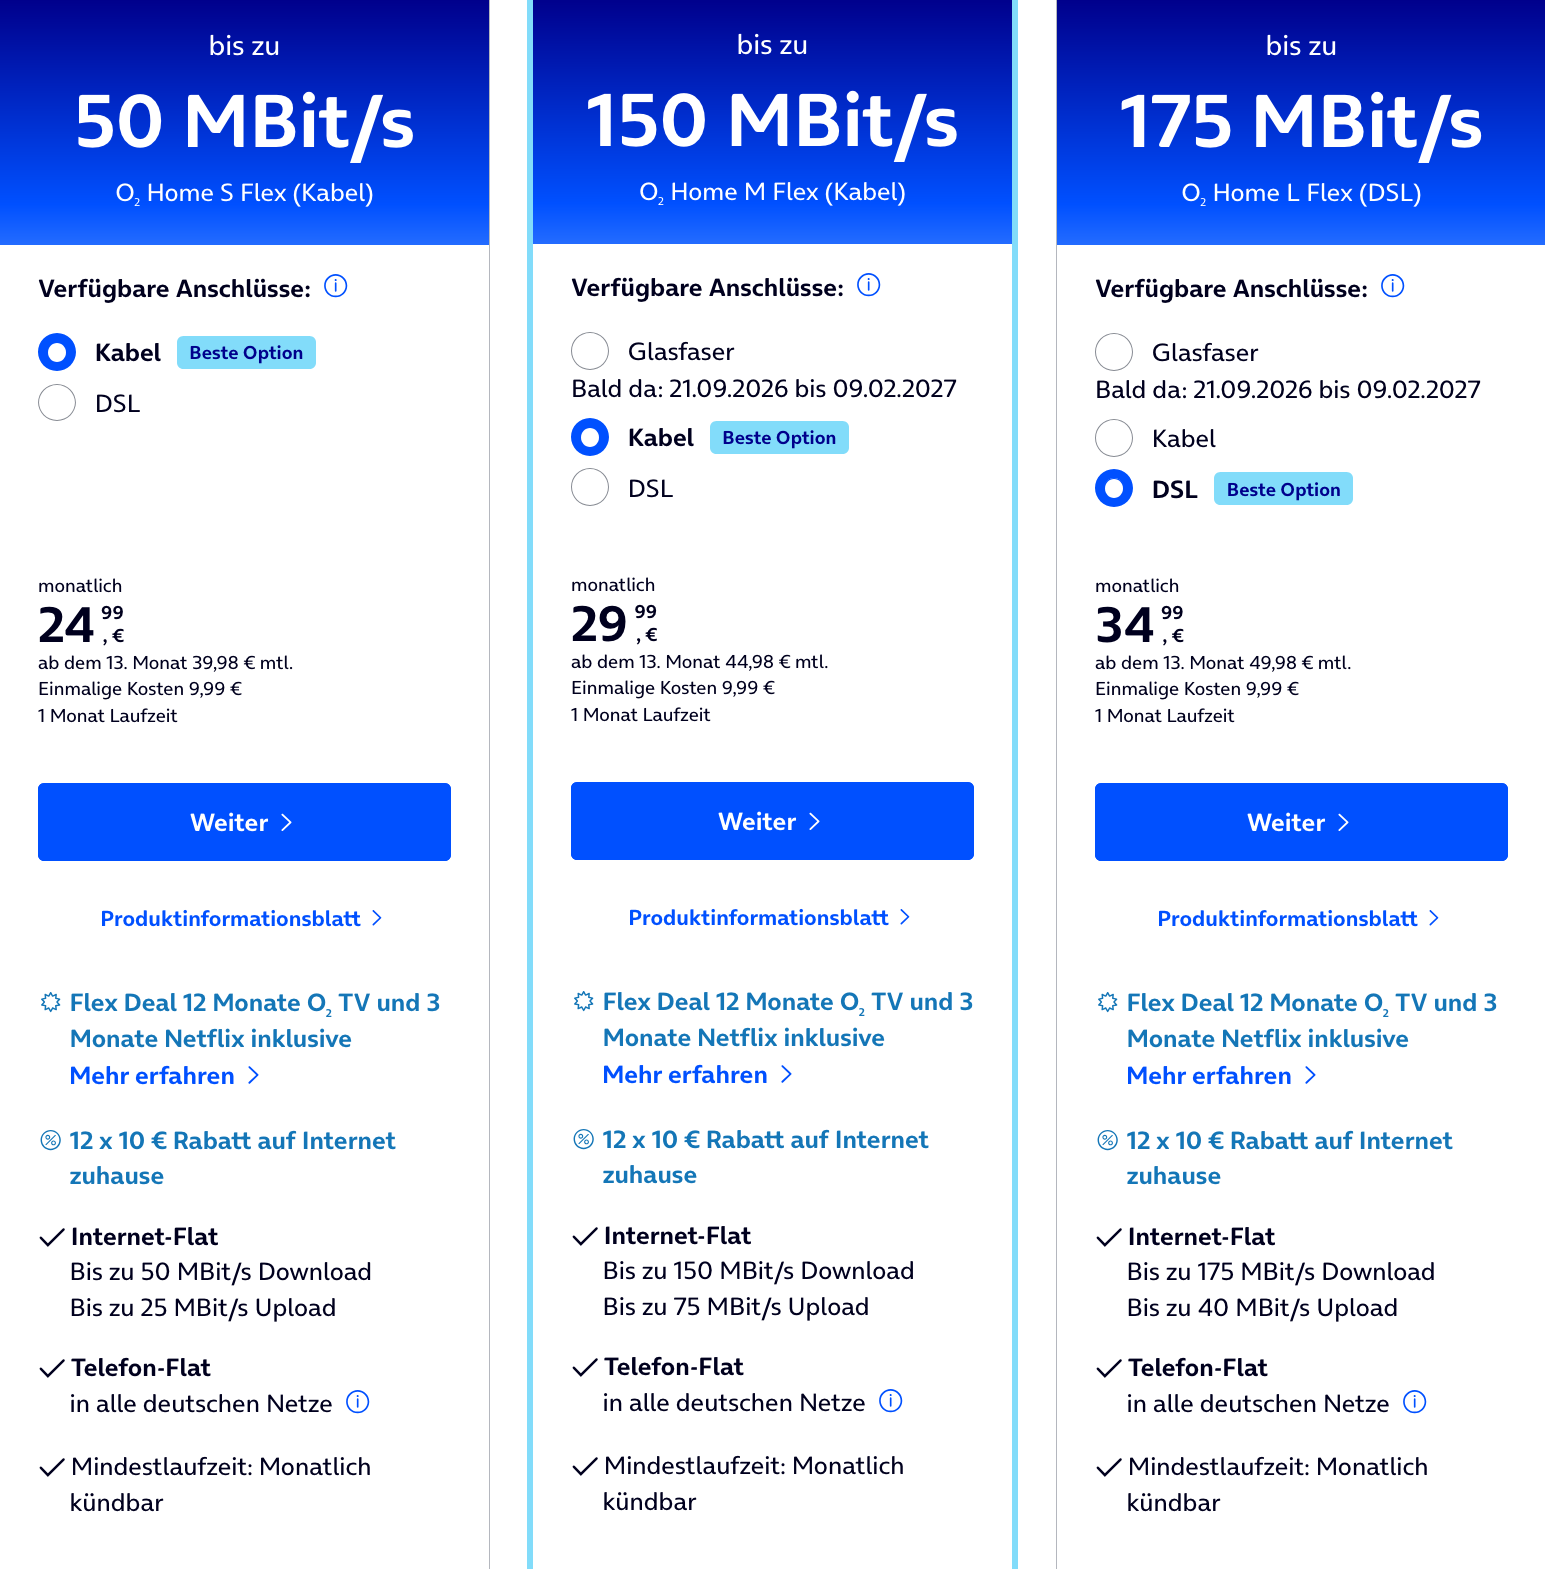Open Telefon-Flat info icon in Home S Flex
This screenshot has width=1545, height=1569.
(x=358, y=1402)
